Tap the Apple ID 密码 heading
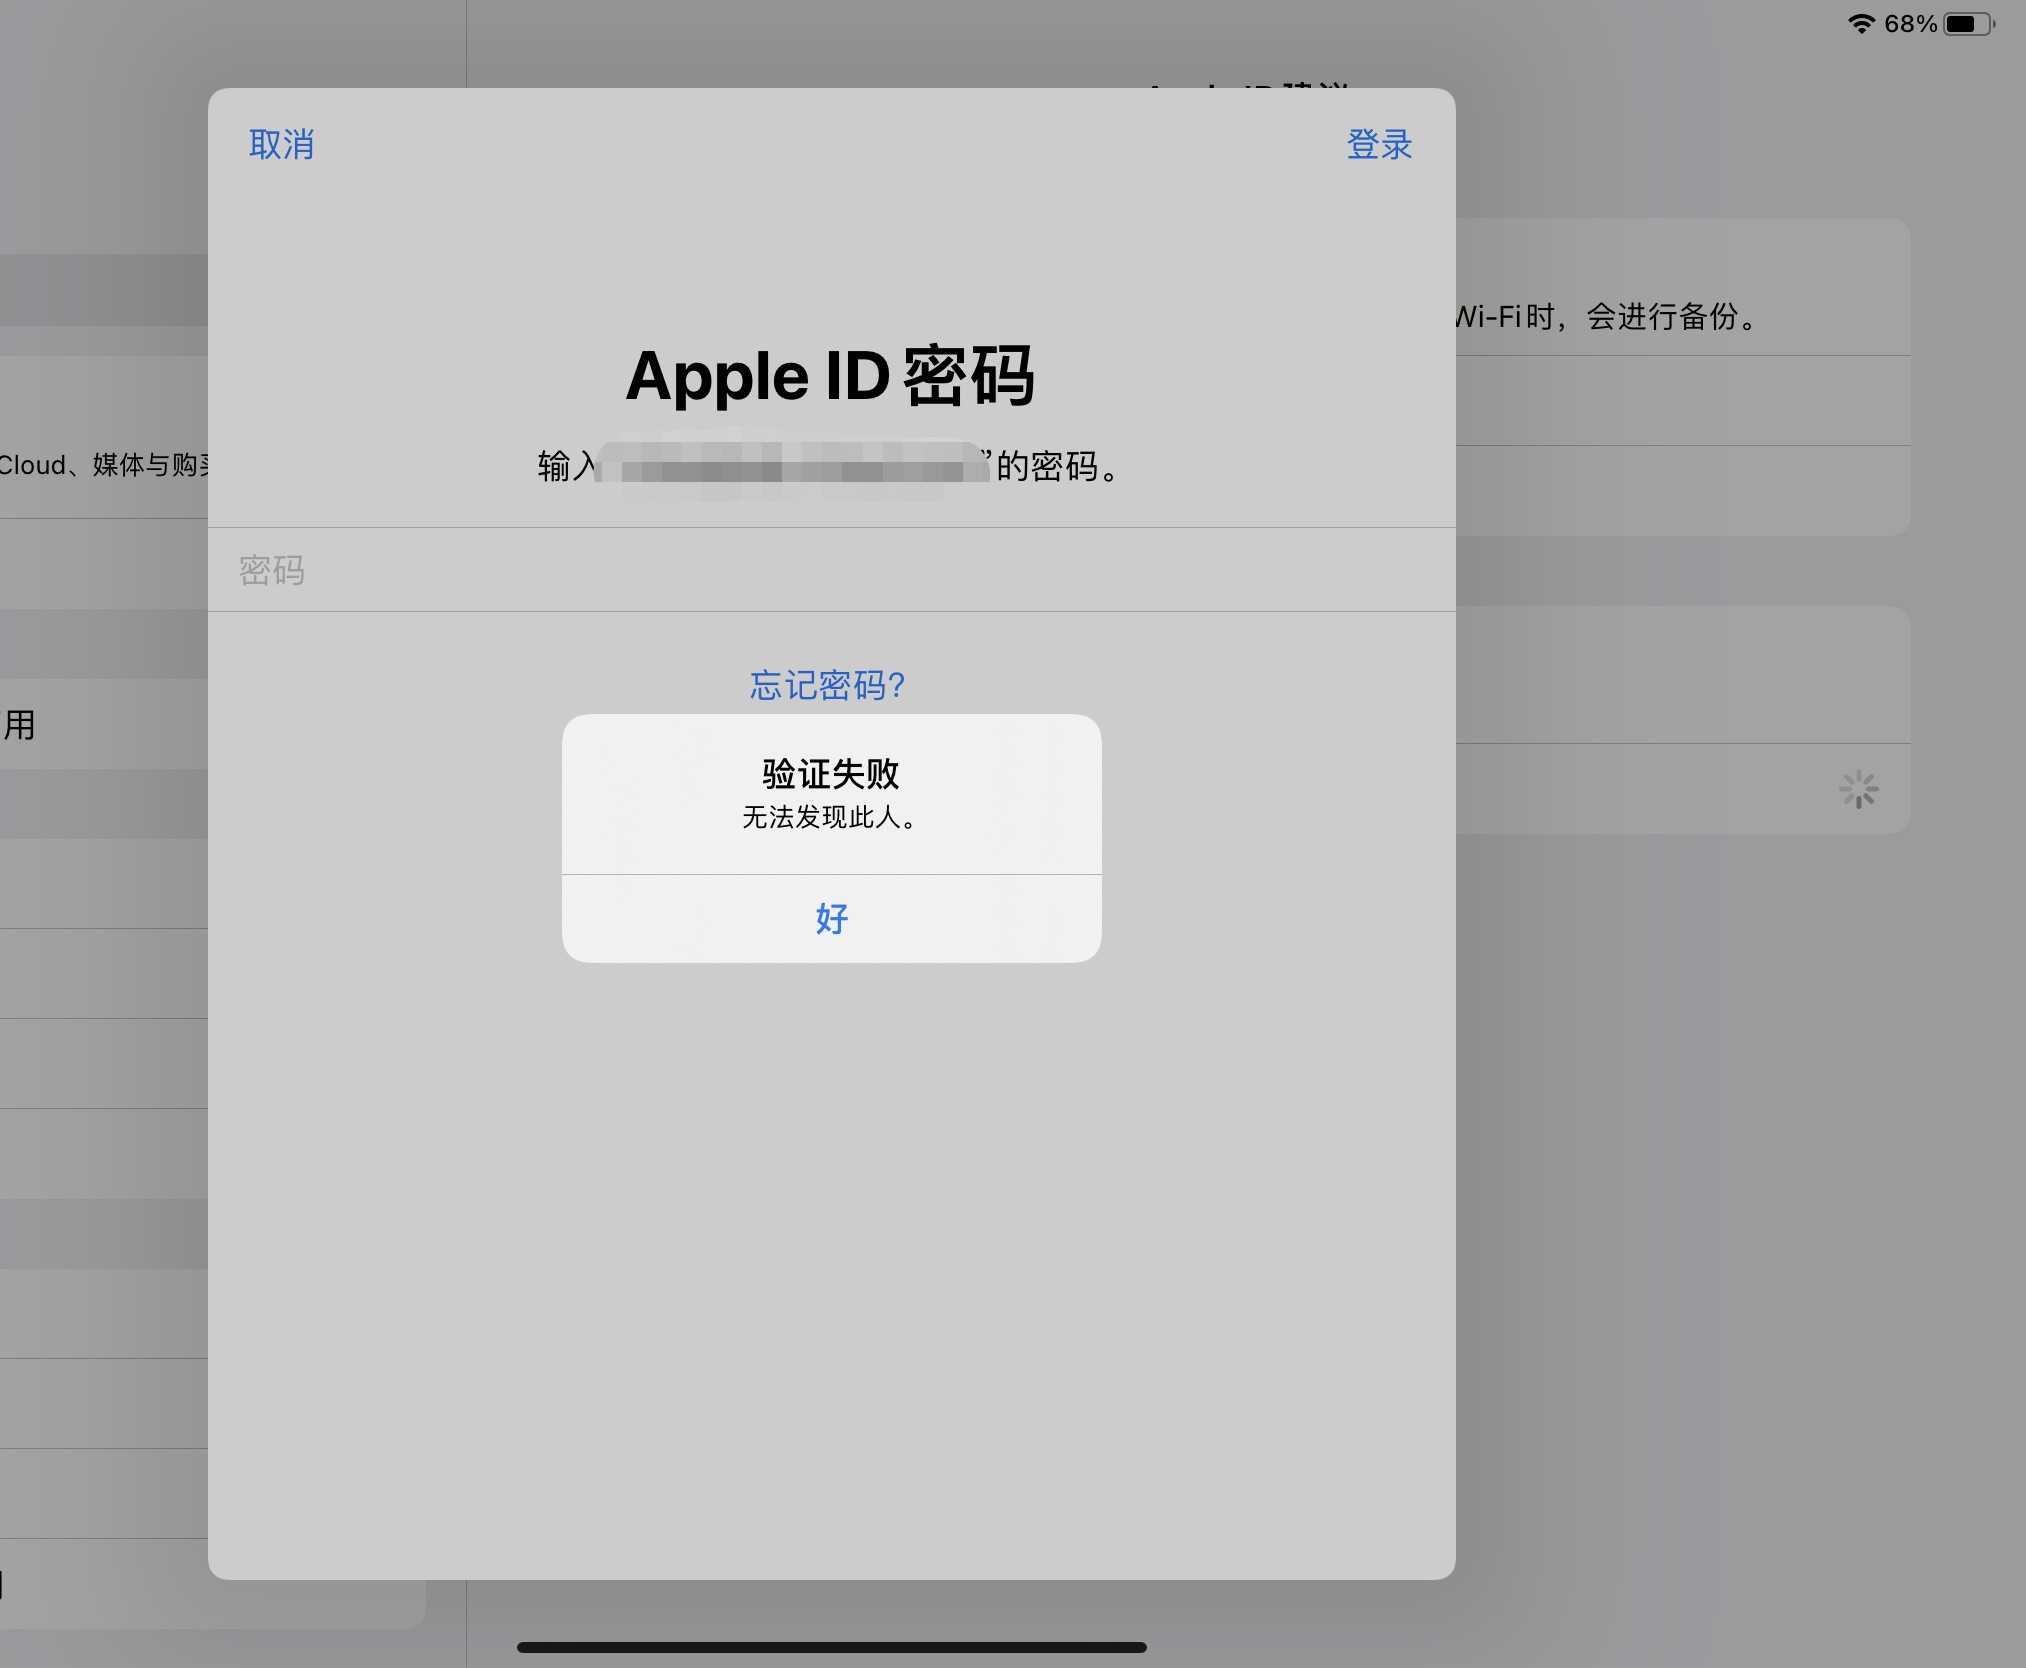 click(830, 376)
